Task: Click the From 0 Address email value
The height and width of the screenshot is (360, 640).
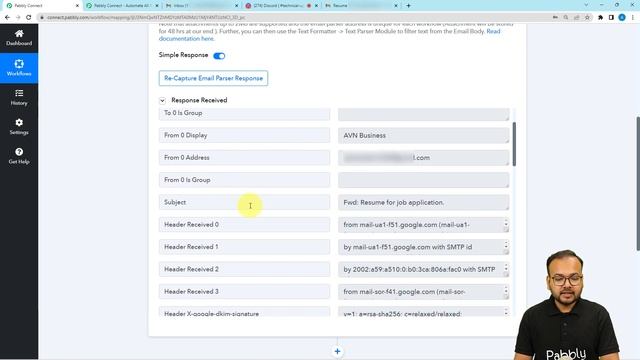Action: [423, 158]
